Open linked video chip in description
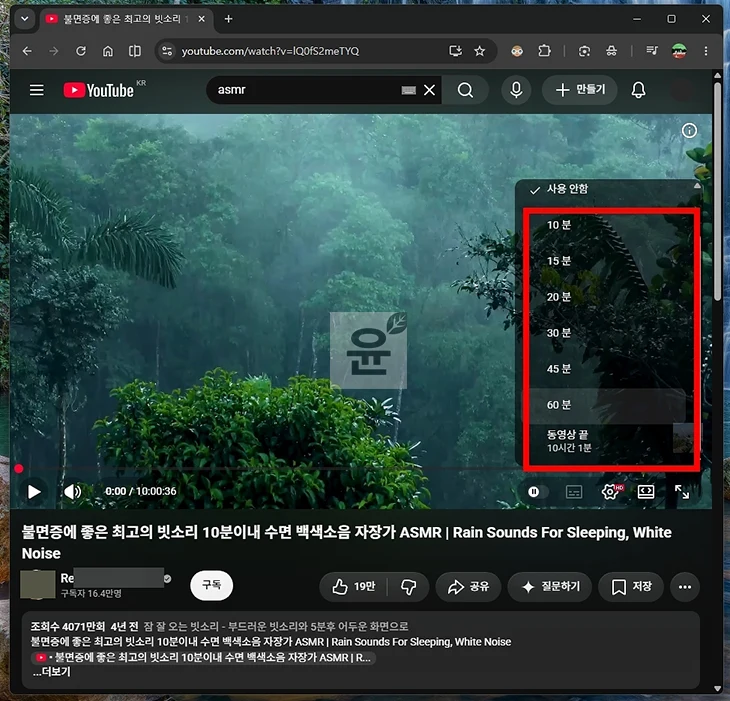 (203, 658)
